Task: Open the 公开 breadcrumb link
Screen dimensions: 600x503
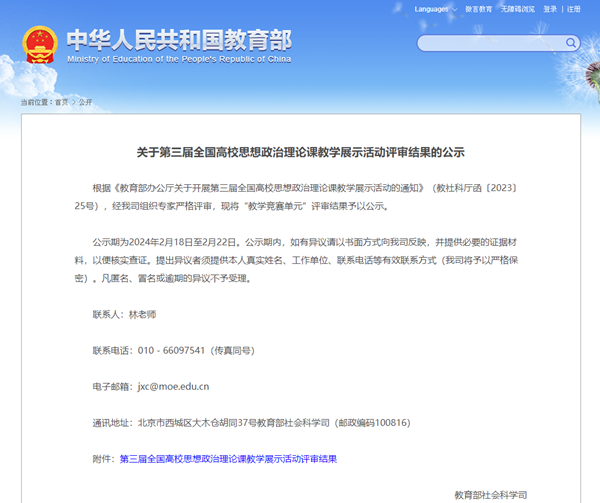Action: (x=85, y=102)
